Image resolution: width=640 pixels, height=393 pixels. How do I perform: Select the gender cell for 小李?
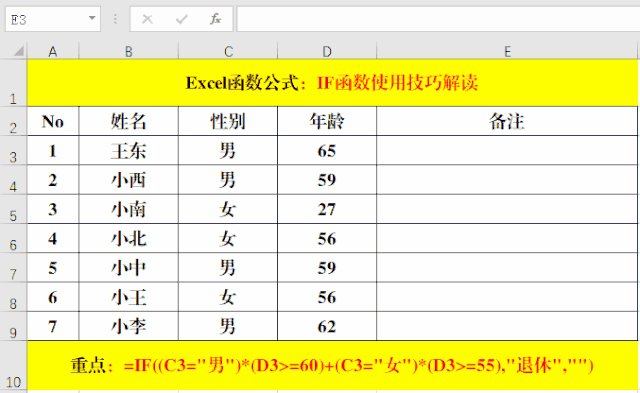(228, 326)
